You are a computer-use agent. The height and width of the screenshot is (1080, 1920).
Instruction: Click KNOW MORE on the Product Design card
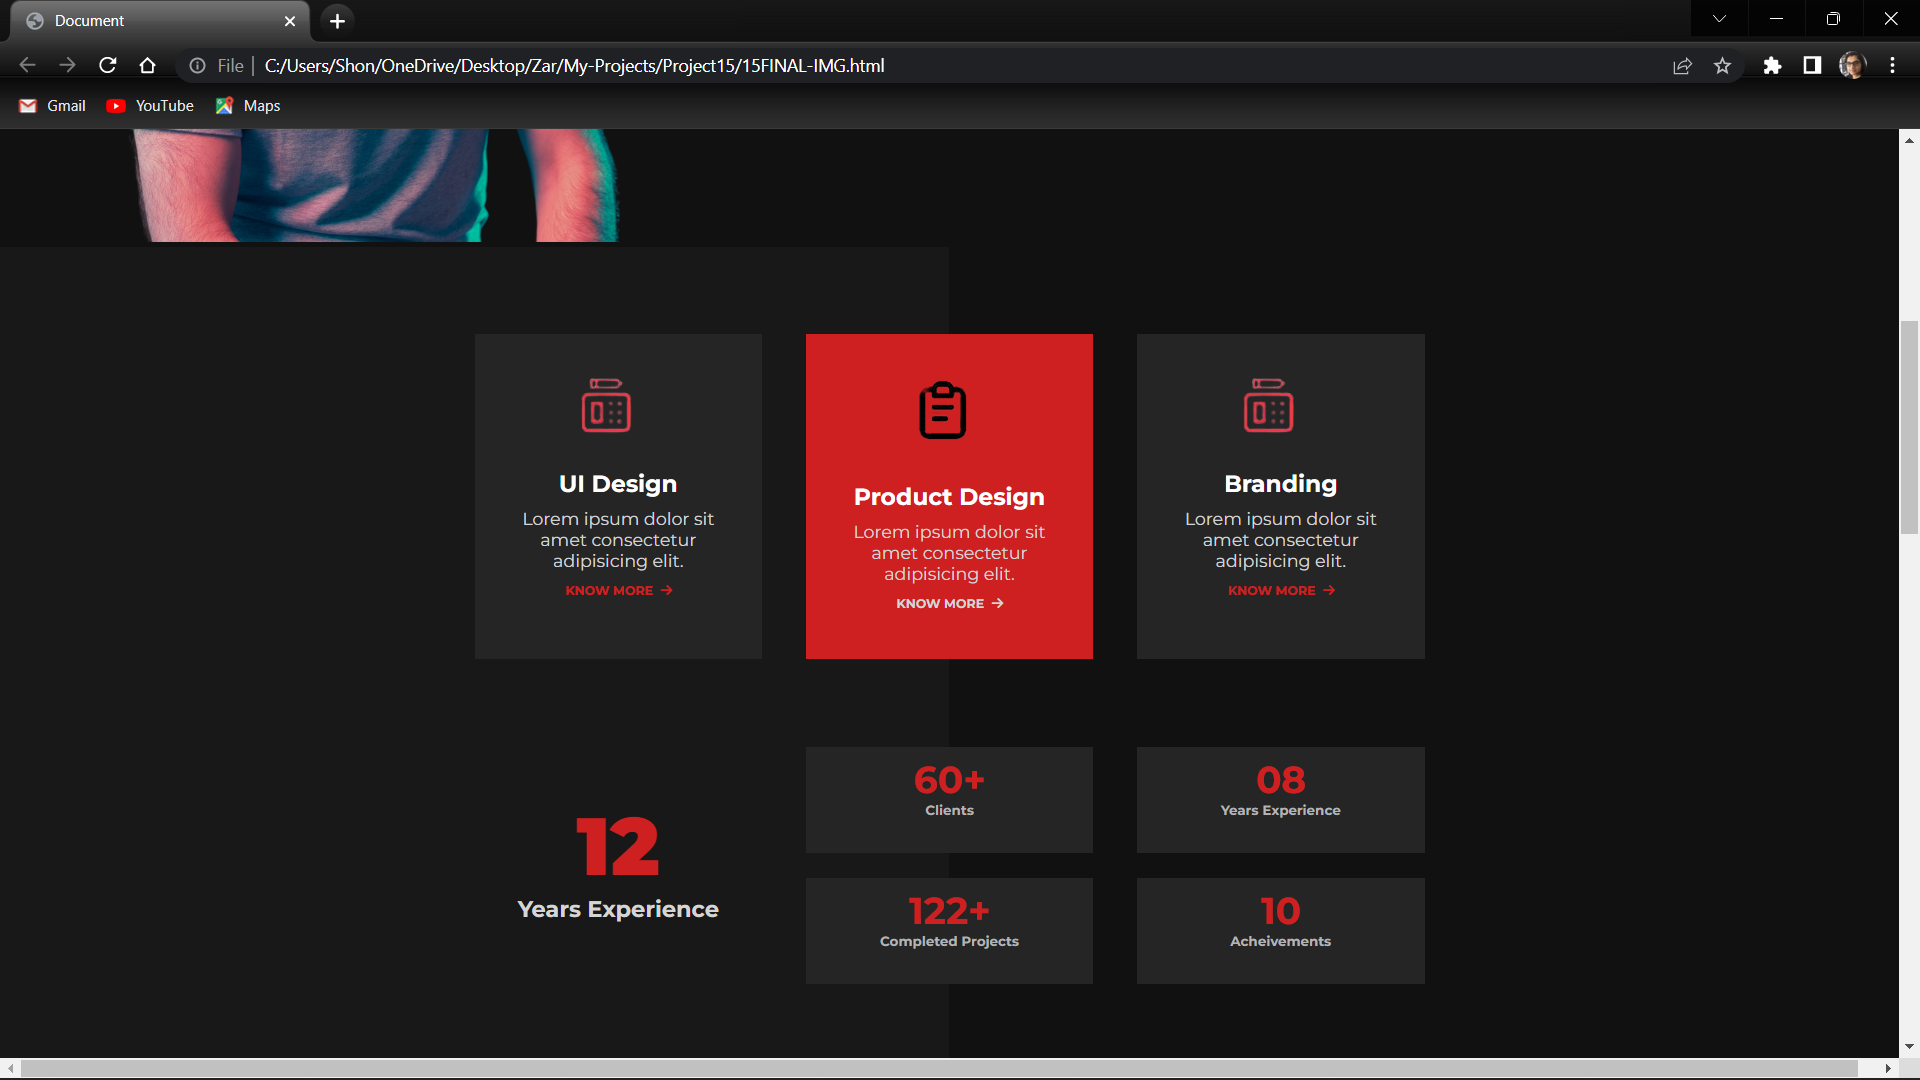[x=940, y=603]
